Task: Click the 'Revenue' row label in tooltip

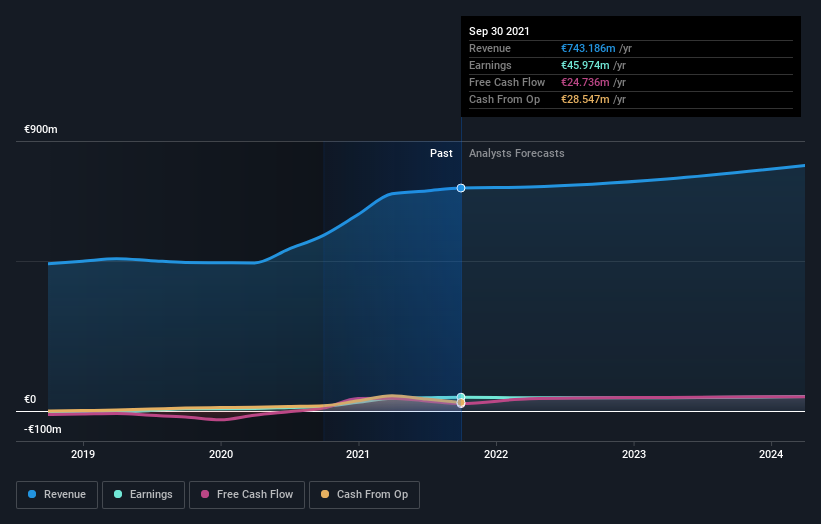Action: [x=490, y=48]
